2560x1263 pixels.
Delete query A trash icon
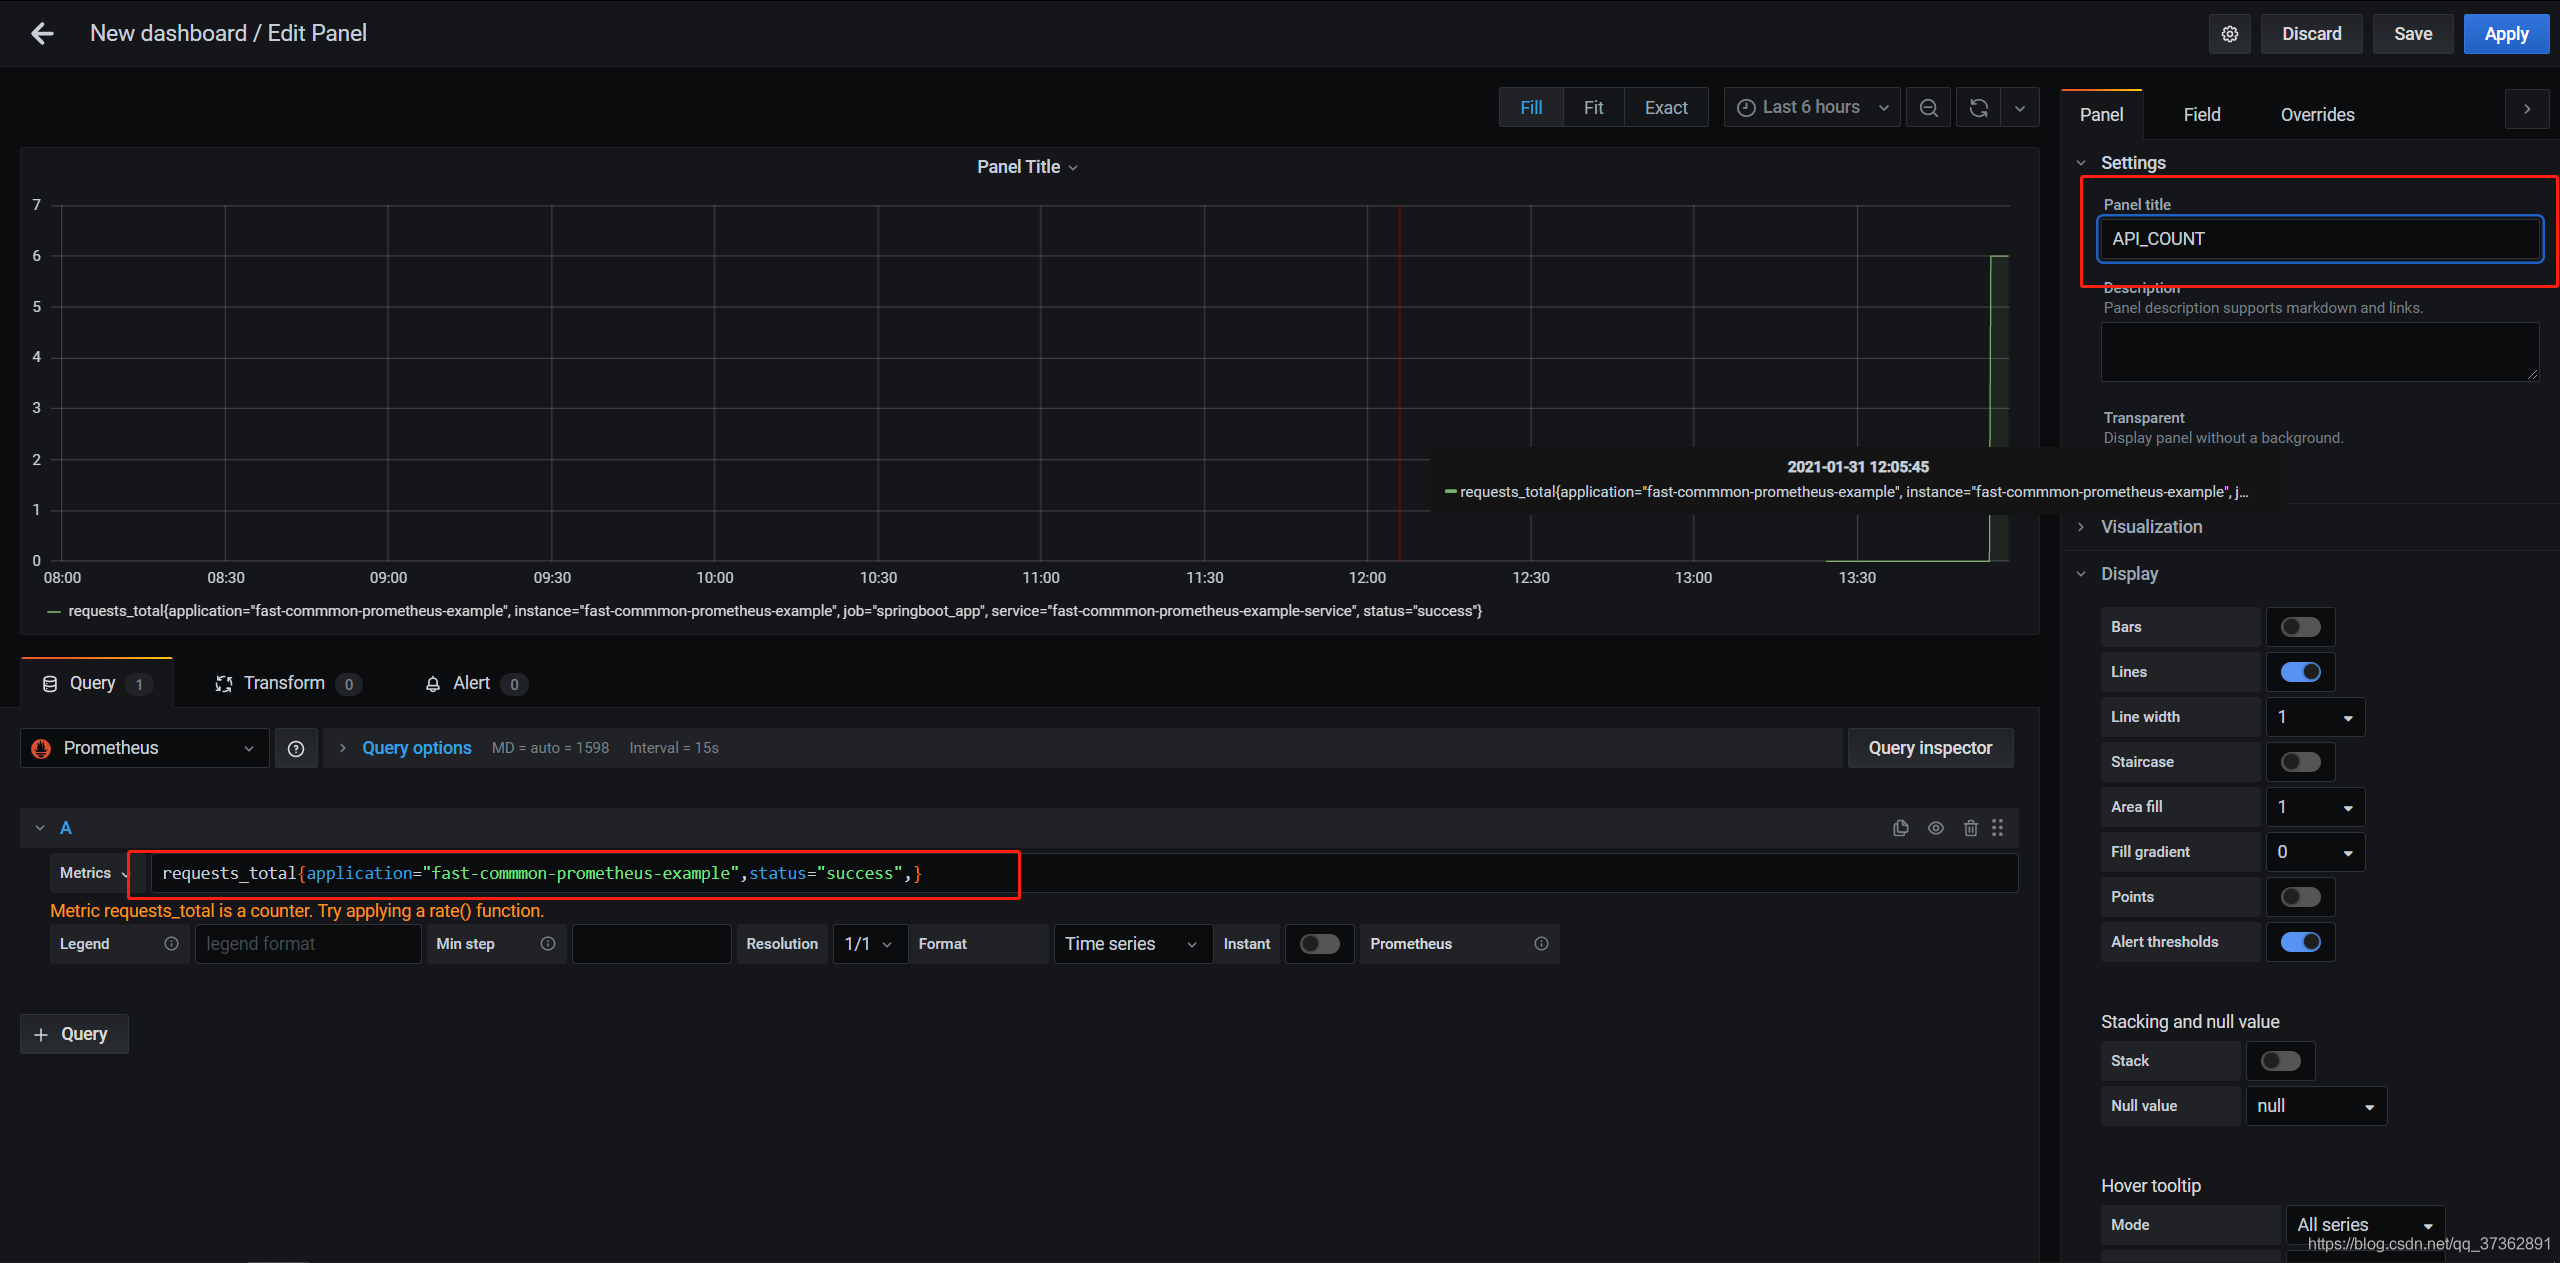pos(1970,828)
